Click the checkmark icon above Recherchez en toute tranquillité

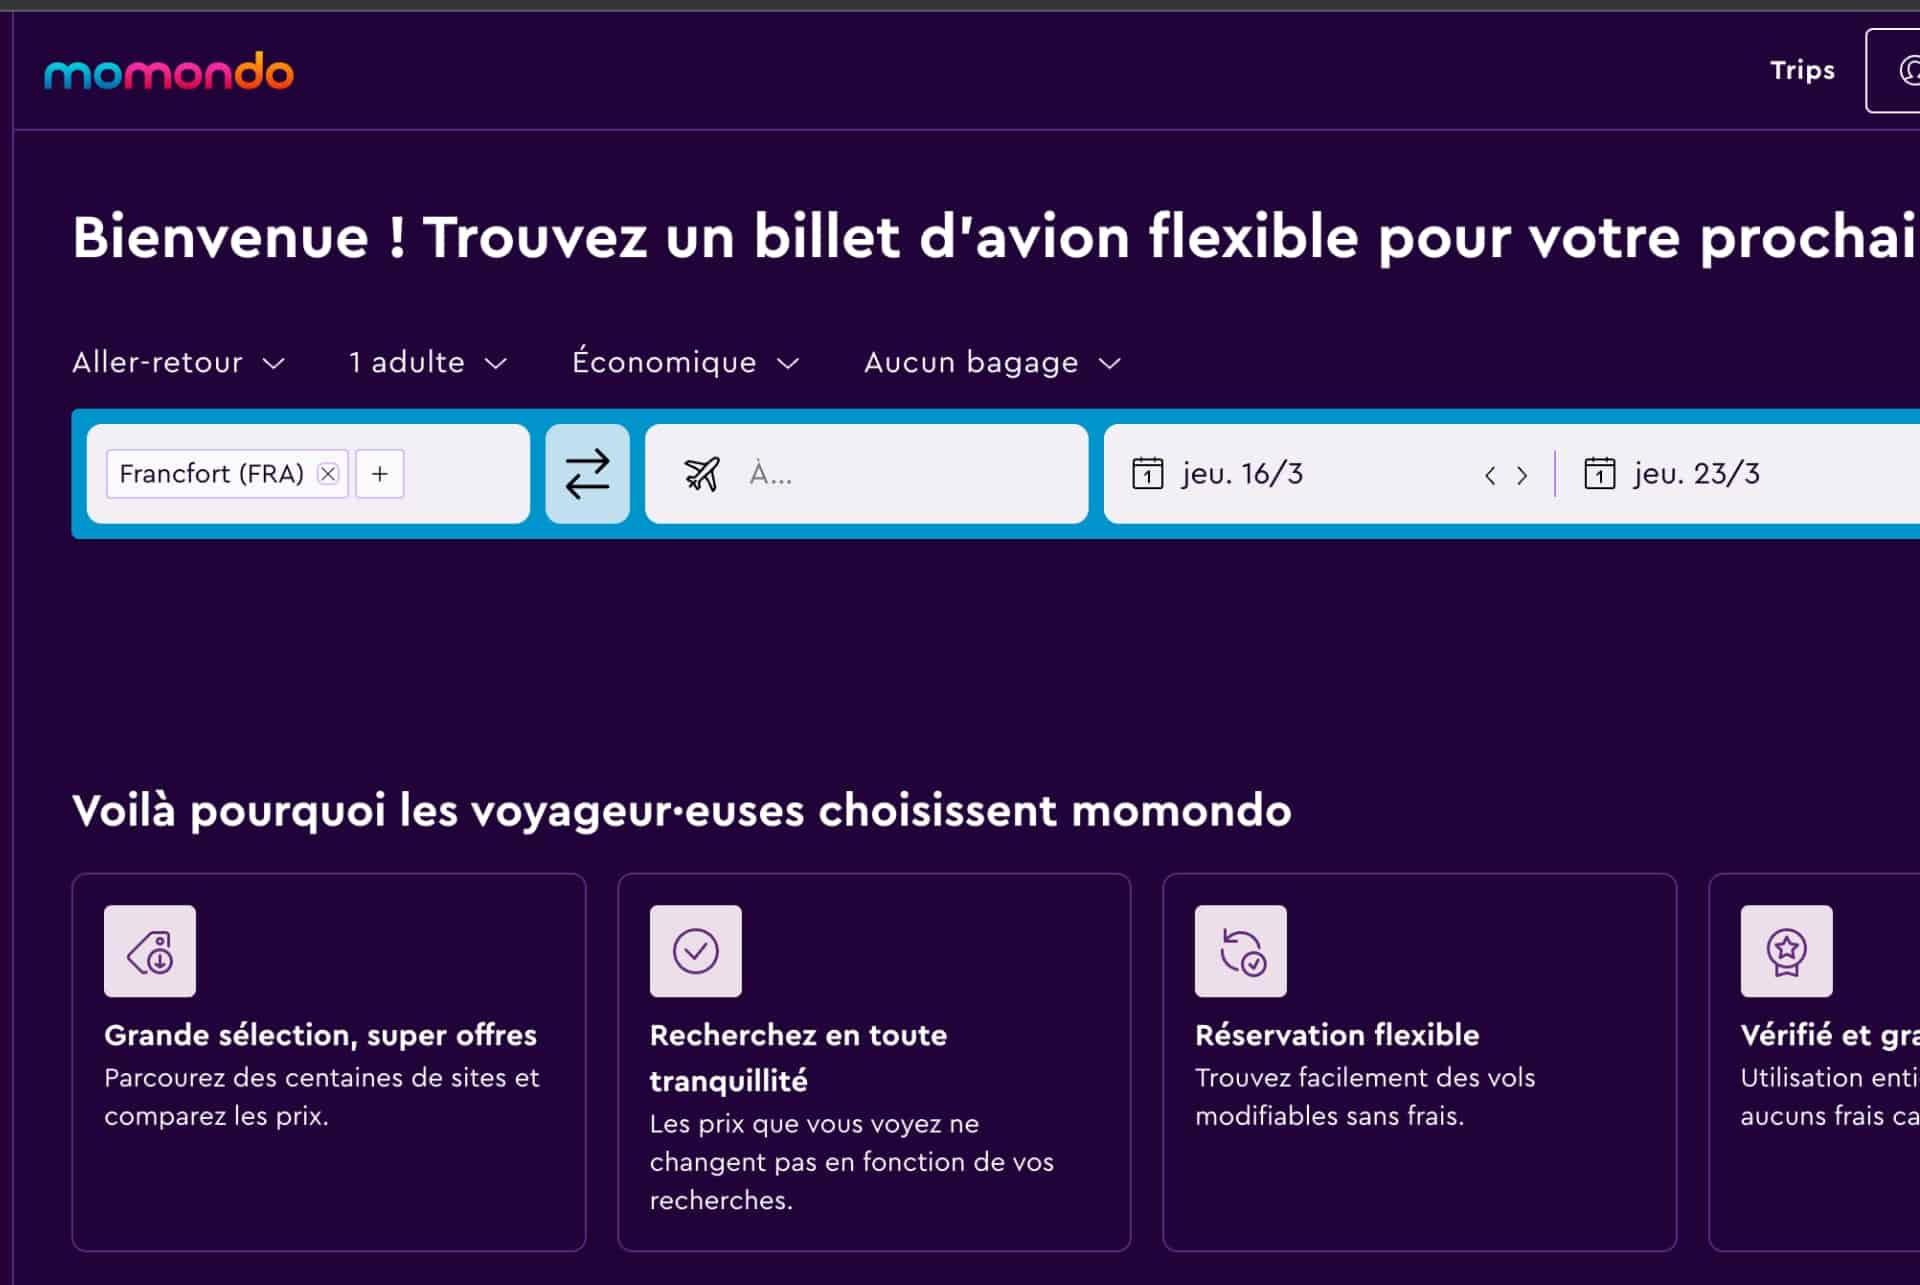[x=696, y=951]
